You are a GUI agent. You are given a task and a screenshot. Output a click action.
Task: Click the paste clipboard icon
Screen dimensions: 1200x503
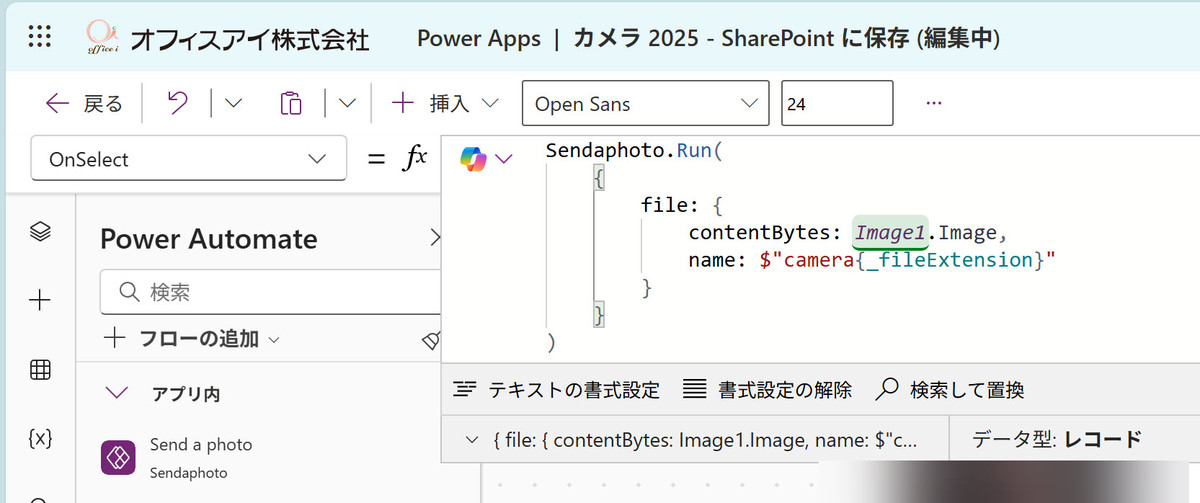point(290,103)
